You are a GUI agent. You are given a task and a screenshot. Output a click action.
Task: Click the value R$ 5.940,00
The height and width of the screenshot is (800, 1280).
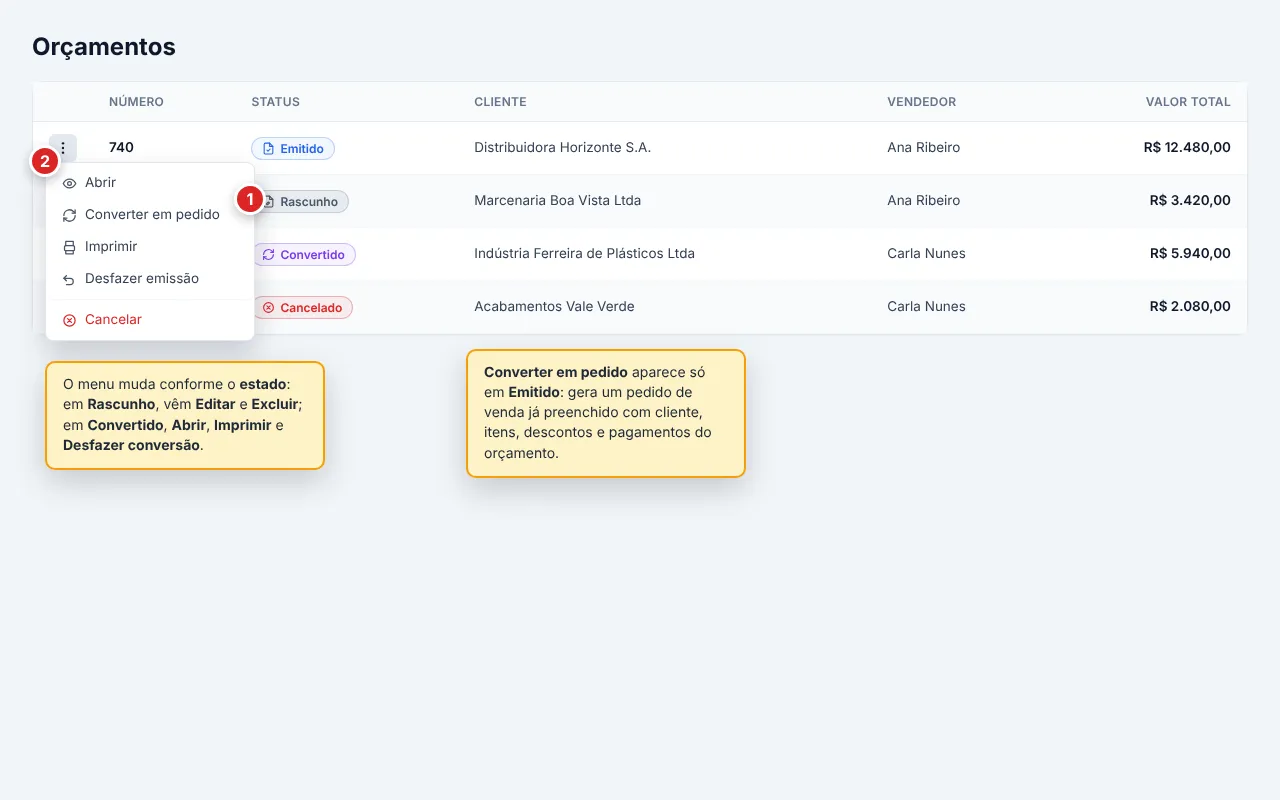pyautogui.click(x=1190, y=254)
